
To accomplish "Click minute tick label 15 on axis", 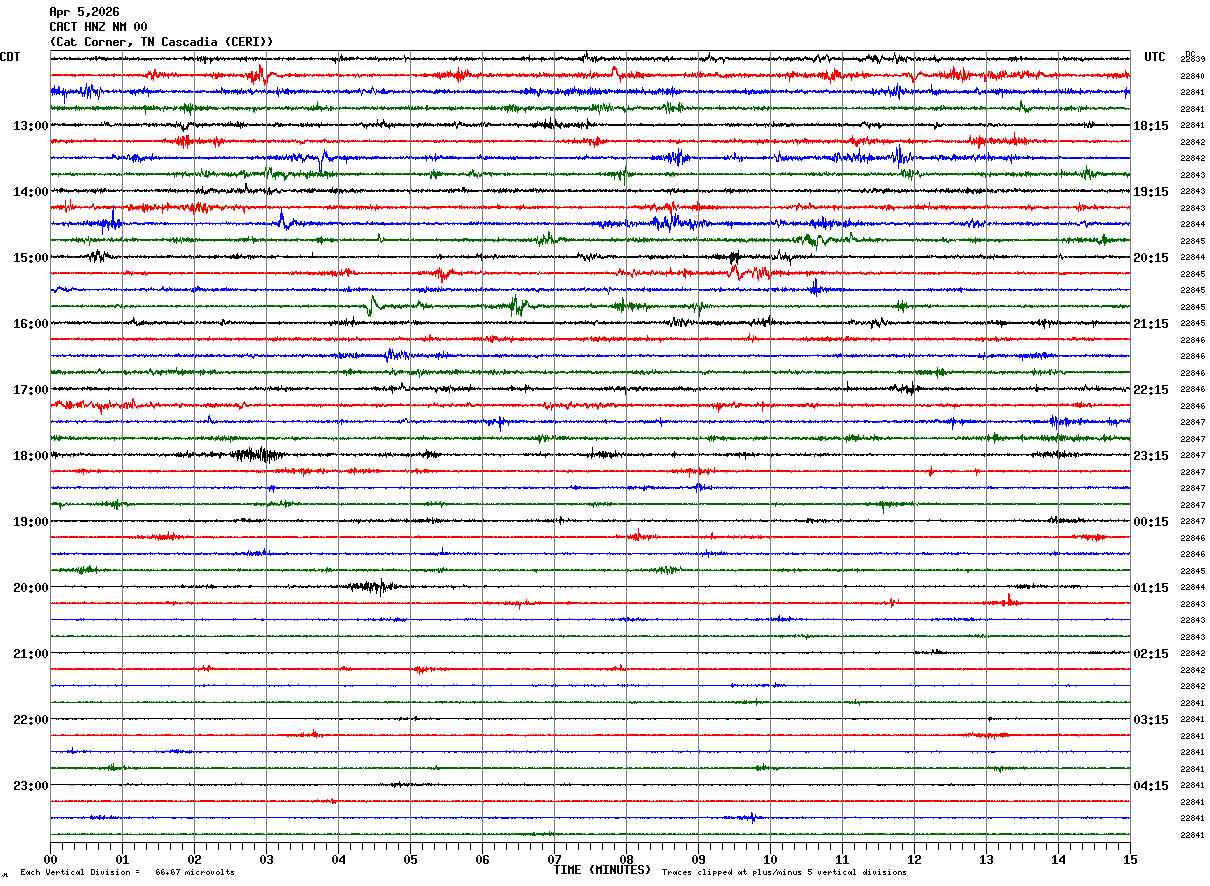I will 1130,859.
